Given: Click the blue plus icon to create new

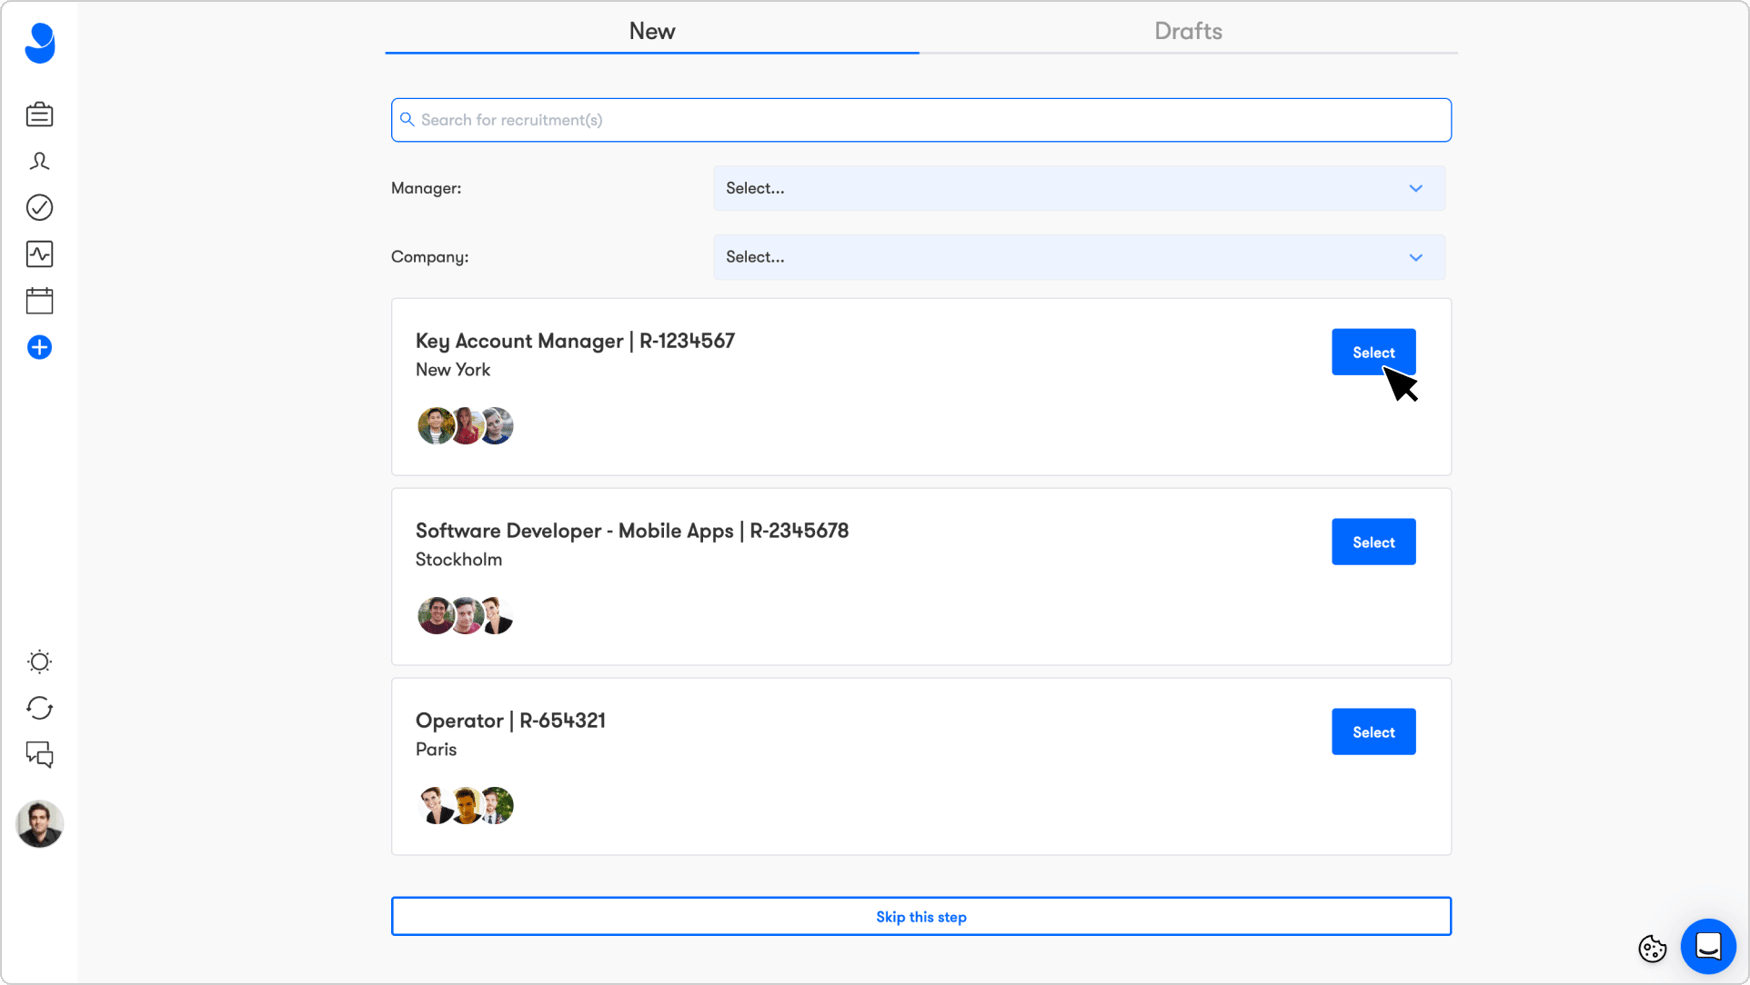Looking at the screenshot, I should [39, 347].
